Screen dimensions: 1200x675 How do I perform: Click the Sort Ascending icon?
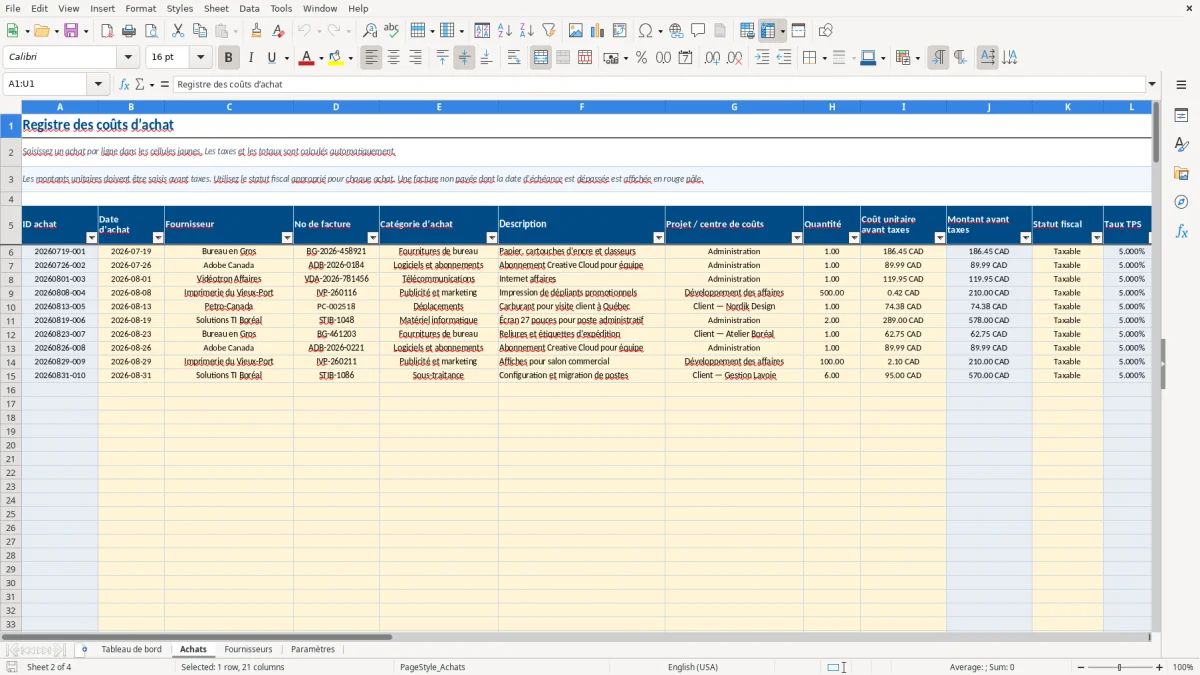coord(505,31)
